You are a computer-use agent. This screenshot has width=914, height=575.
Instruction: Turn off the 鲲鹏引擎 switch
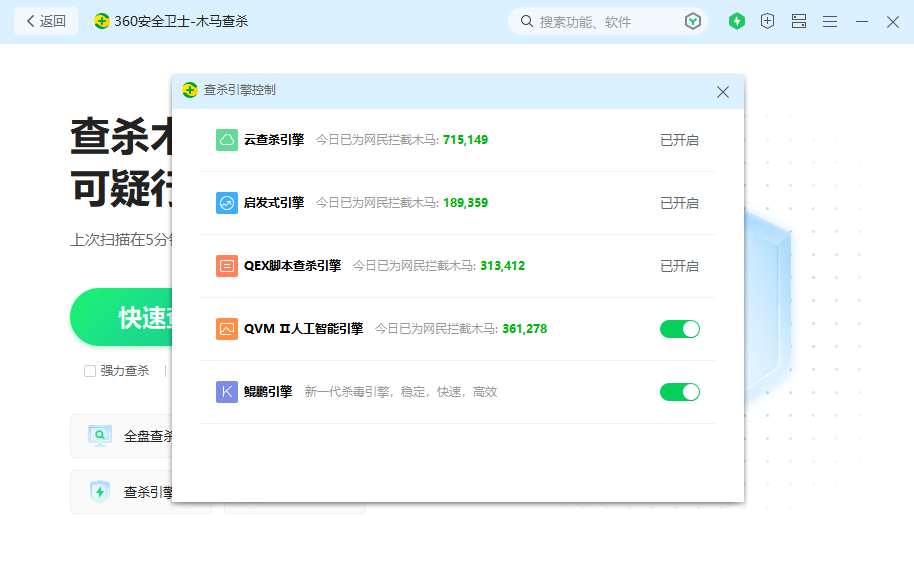coord(680,392)
